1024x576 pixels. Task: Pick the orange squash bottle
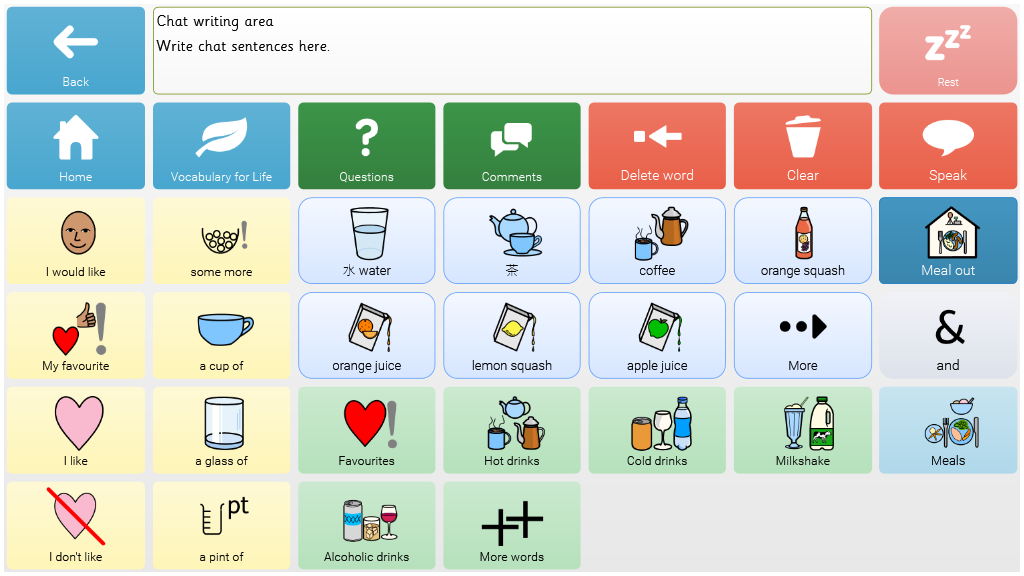pos(802,240)
